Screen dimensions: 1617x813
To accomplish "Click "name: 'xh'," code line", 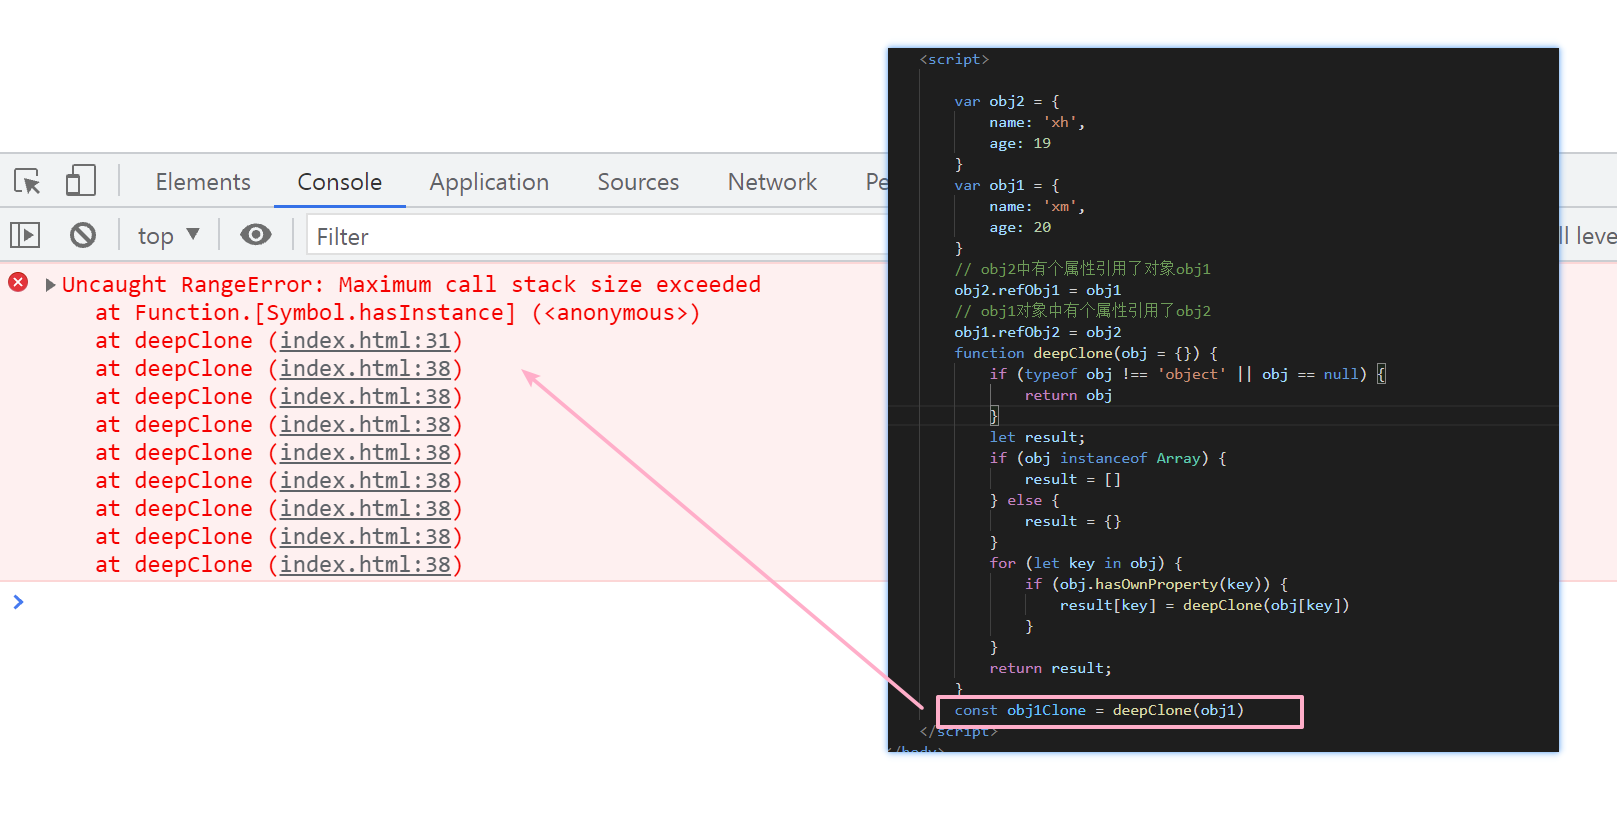I will 1037,122.
